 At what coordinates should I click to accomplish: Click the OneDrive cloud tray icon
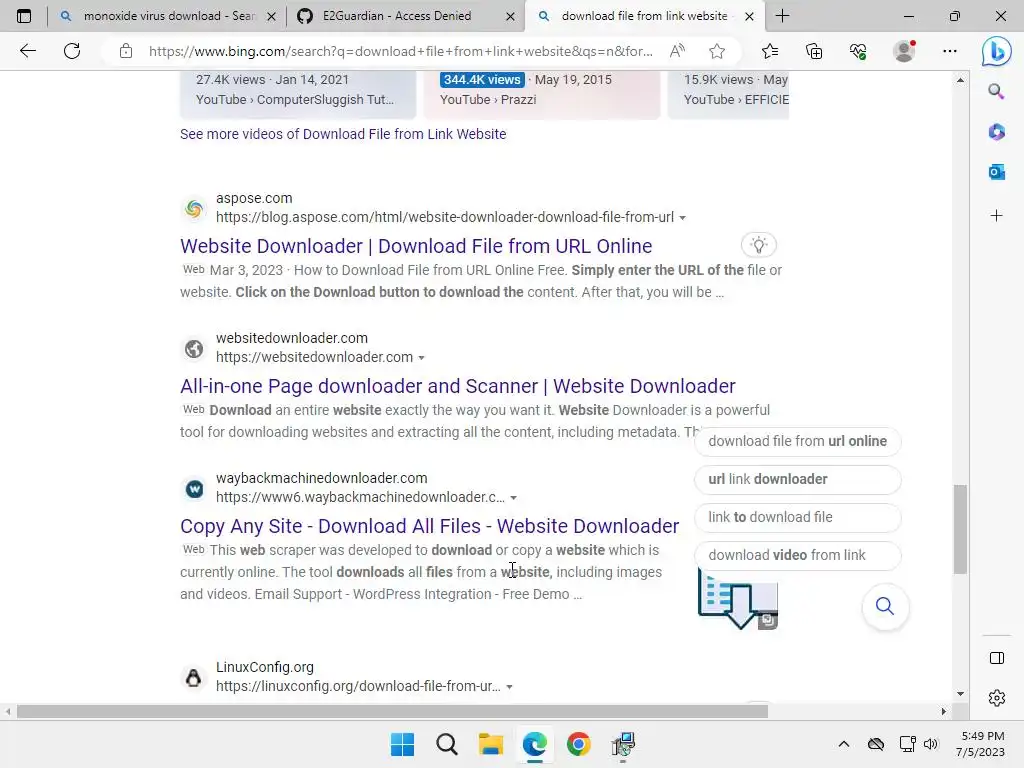click(x=876, y=744)
